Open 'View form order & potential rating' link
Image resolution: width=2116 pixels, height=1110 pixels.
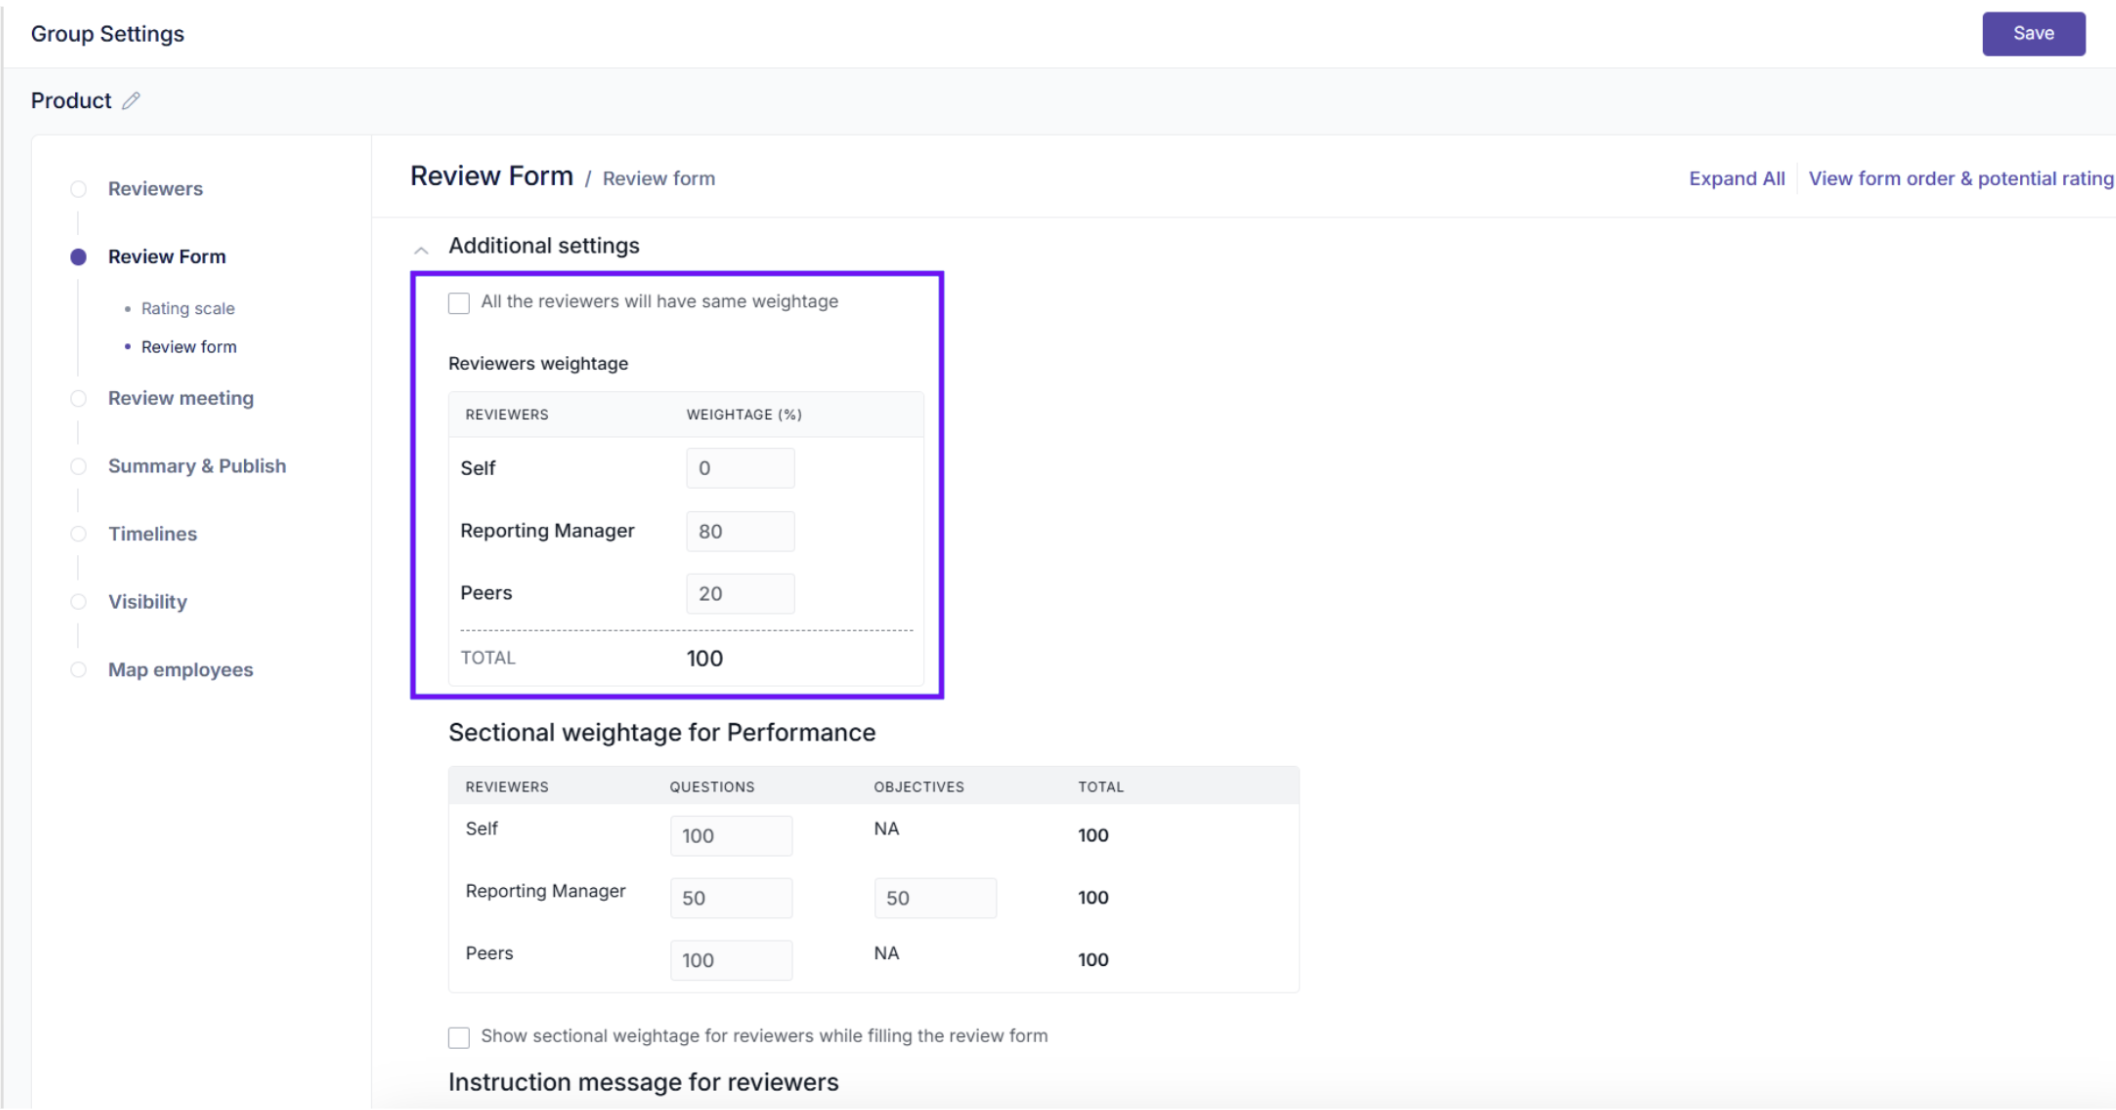click(x=1960, y=179)
